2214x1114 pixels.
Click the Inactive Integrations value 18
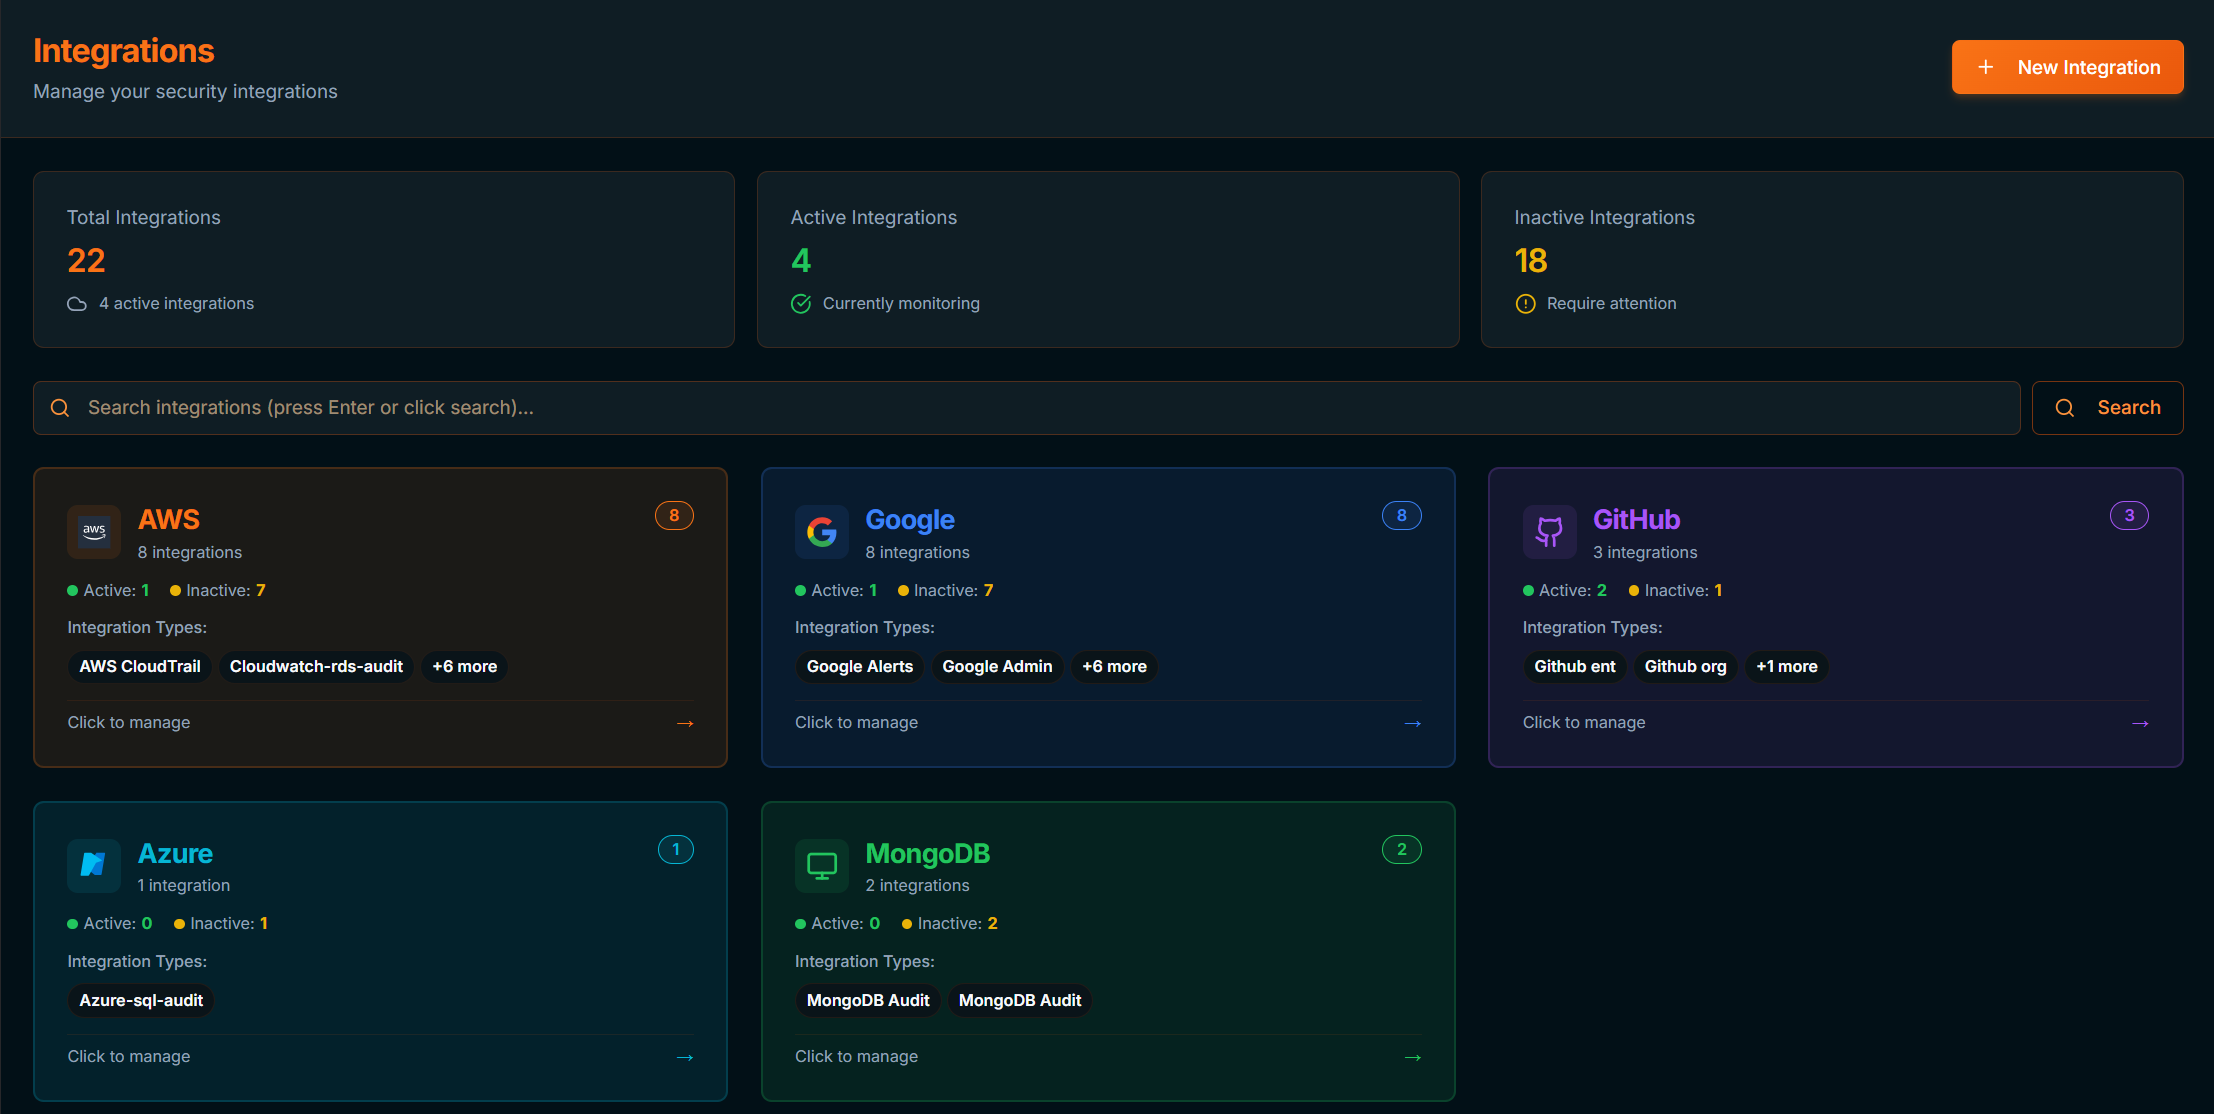coord(1531,261)
